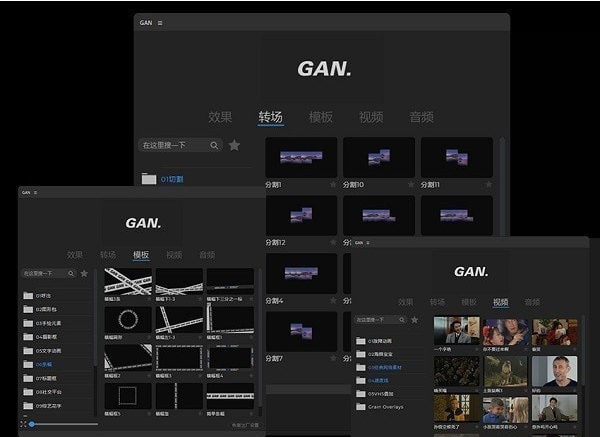
Task: Open the 音频 tab in the video clips window
Action: 532,302
